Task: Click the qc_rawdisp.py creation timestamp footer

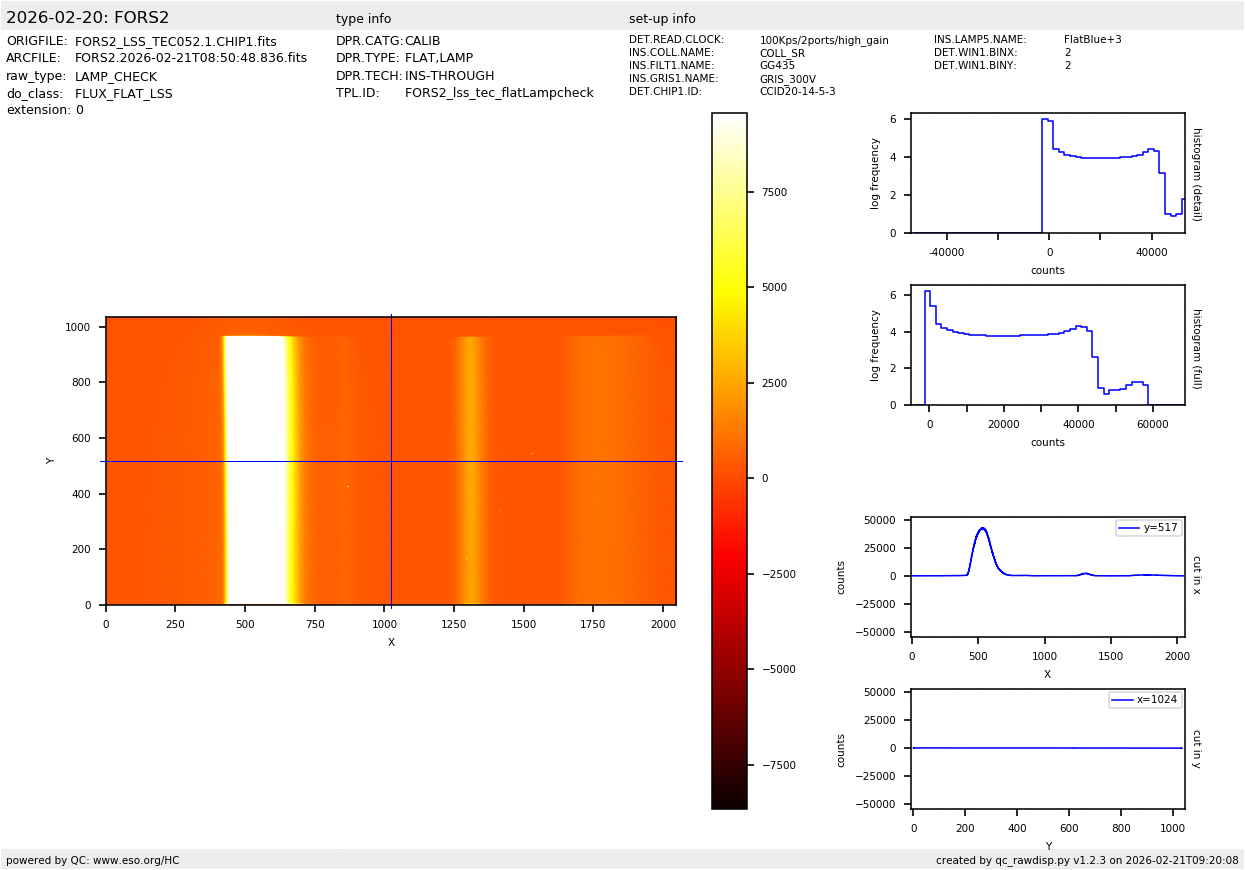Action: (1086, 860)
